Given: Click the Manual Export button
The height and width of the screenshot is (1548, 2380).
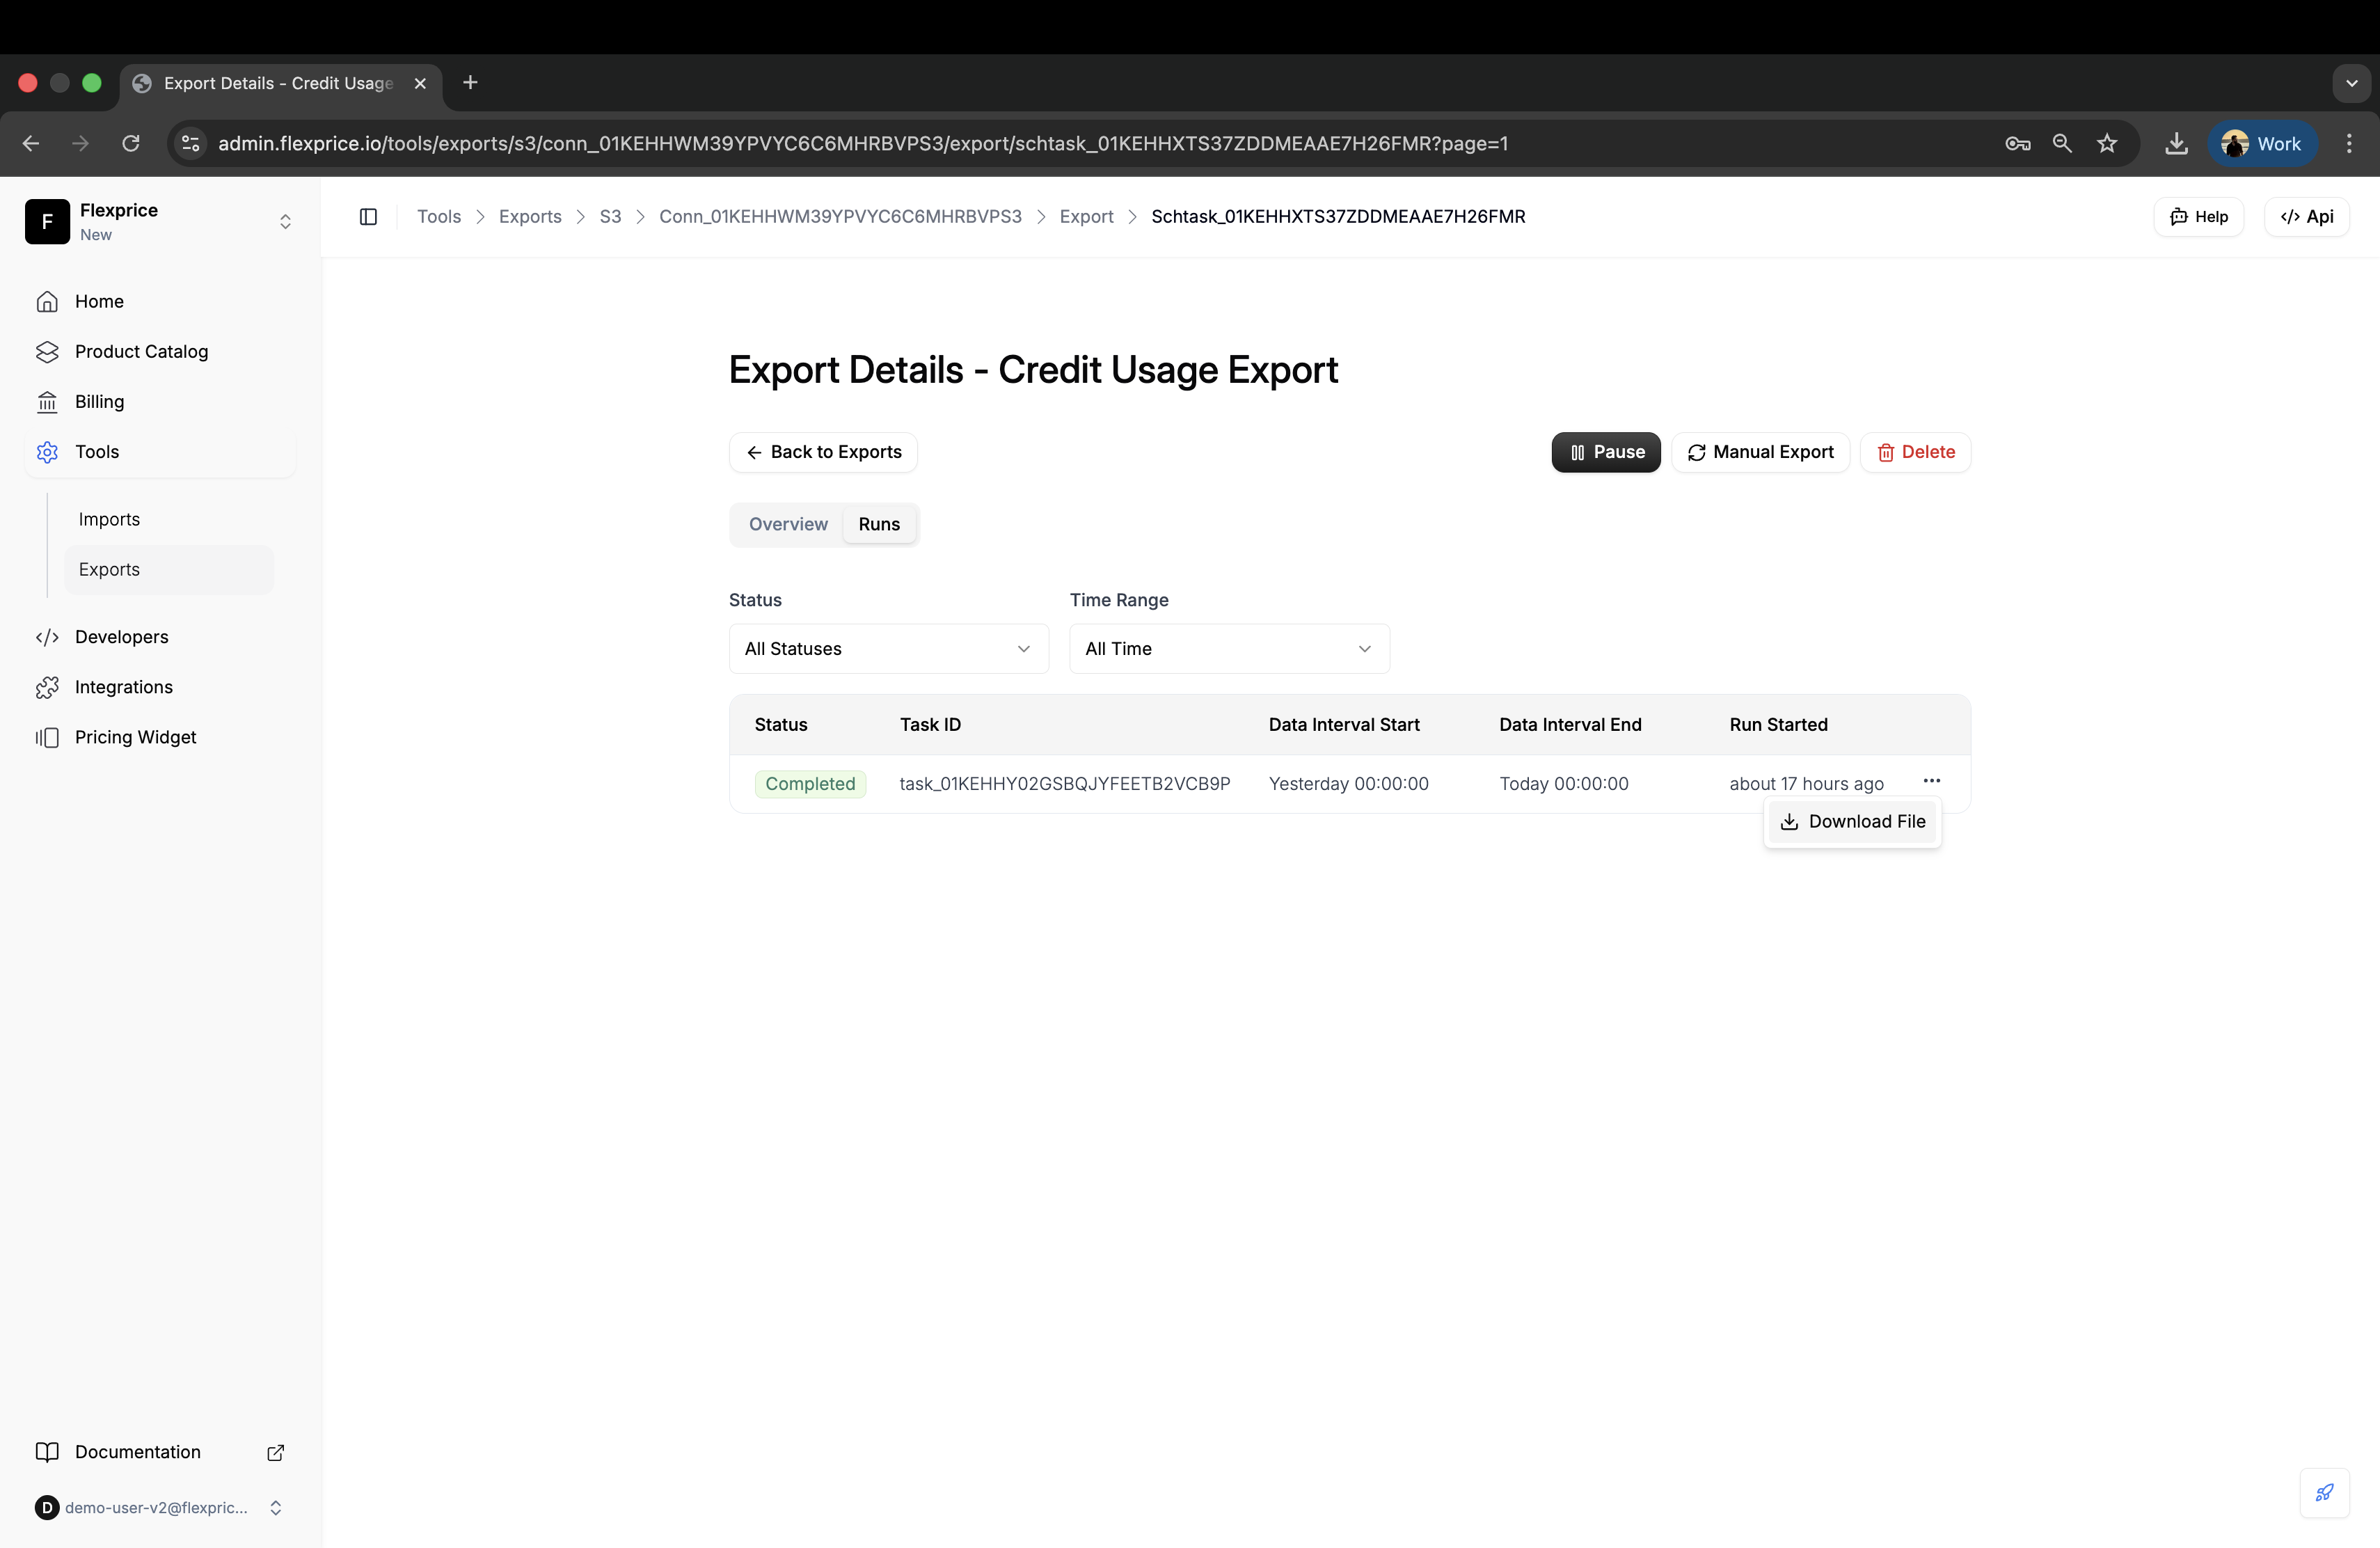Looking at the screenshot, I should click(x=1760, y=452).
